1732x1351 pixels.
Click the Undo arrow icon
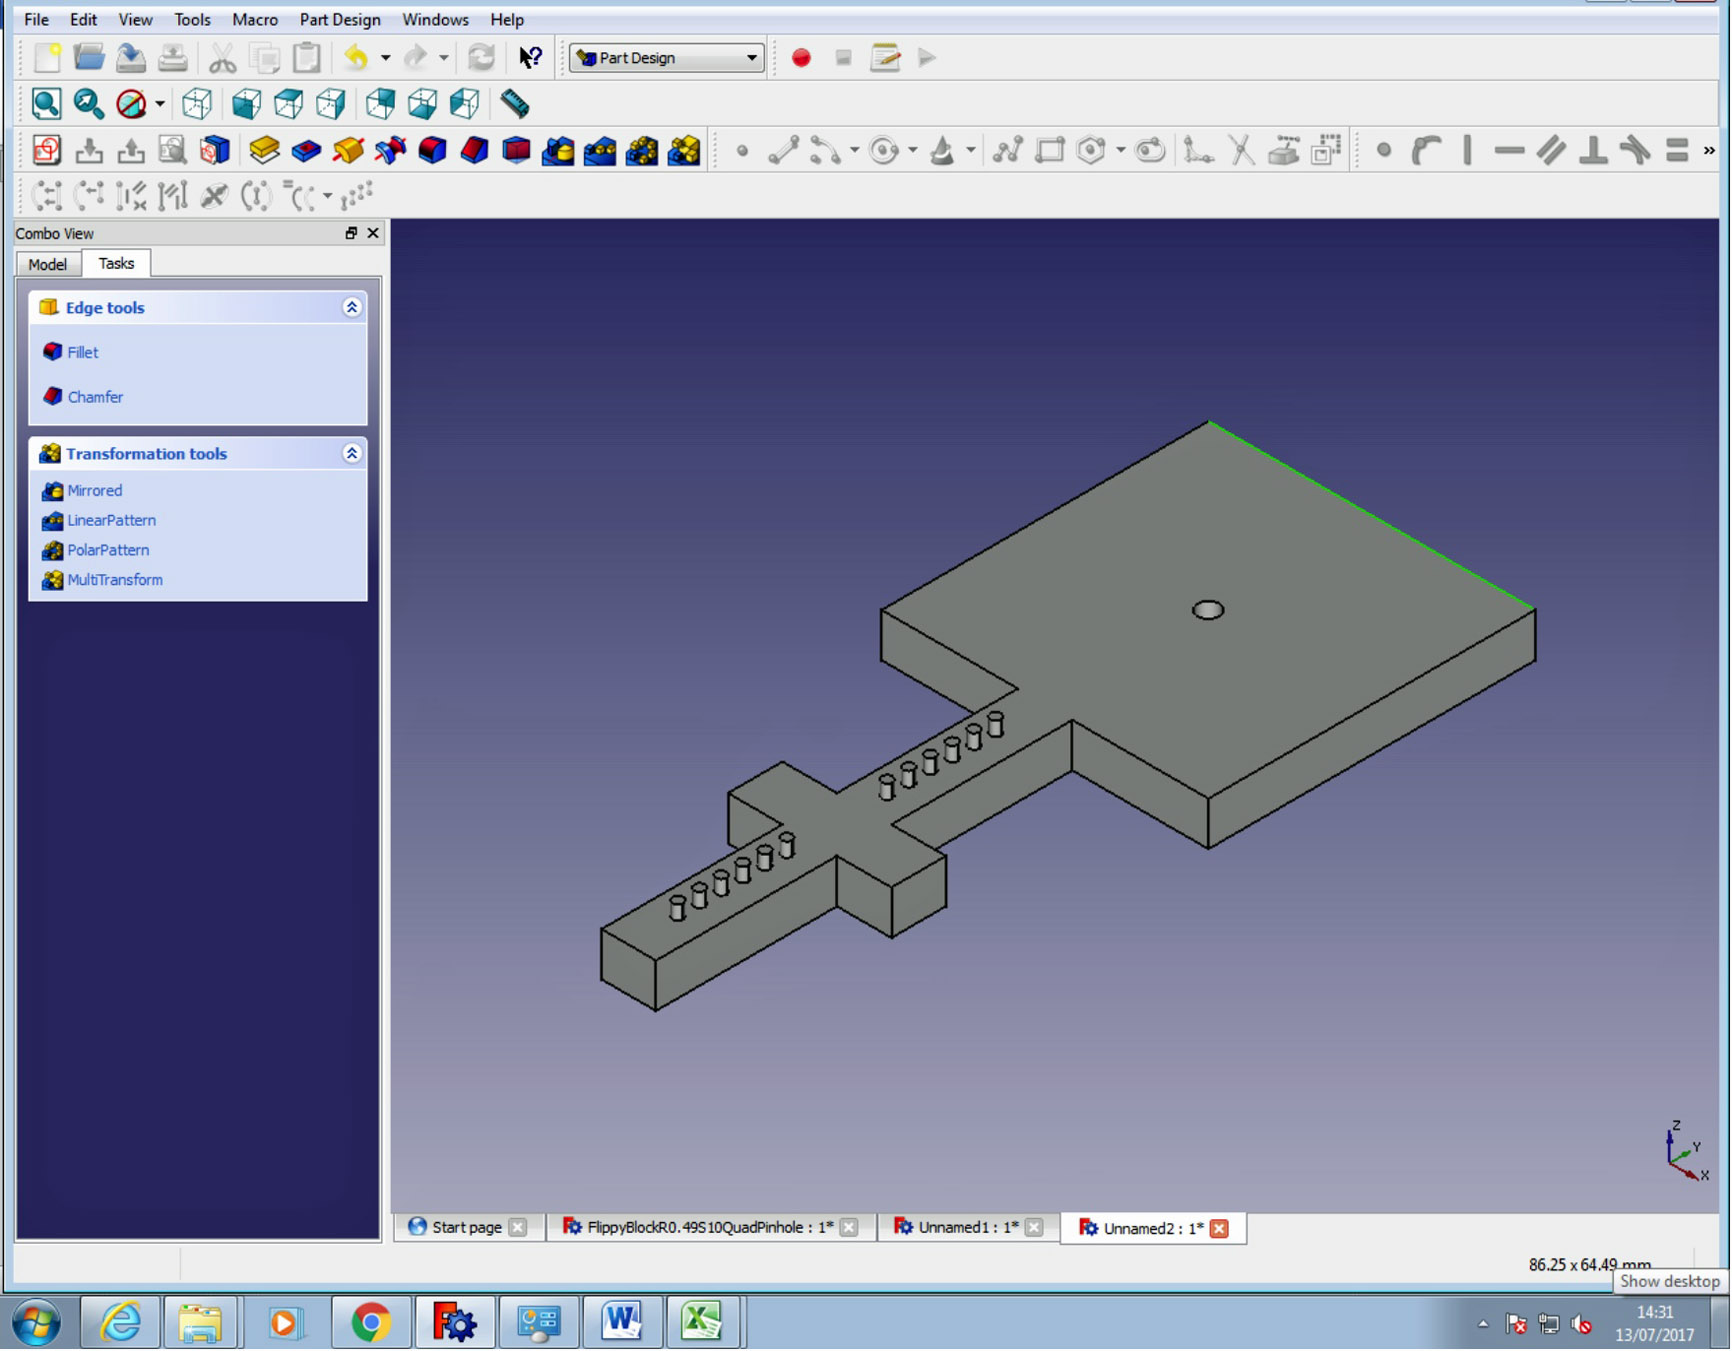coord(356,58)
